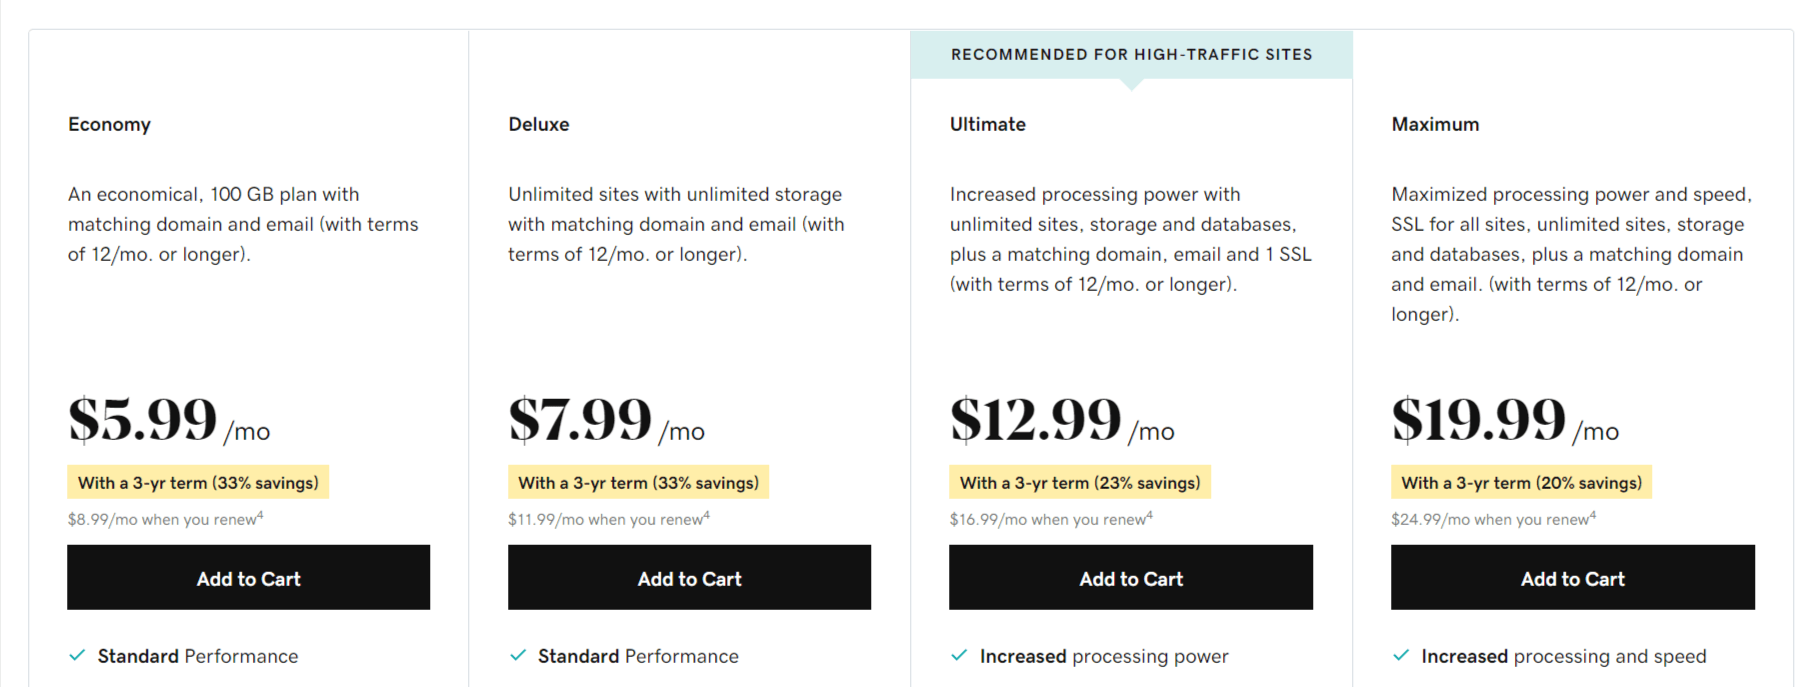
Task: Click the Recommended for High-Traffic Sites banner
Action: [1131, 55]
